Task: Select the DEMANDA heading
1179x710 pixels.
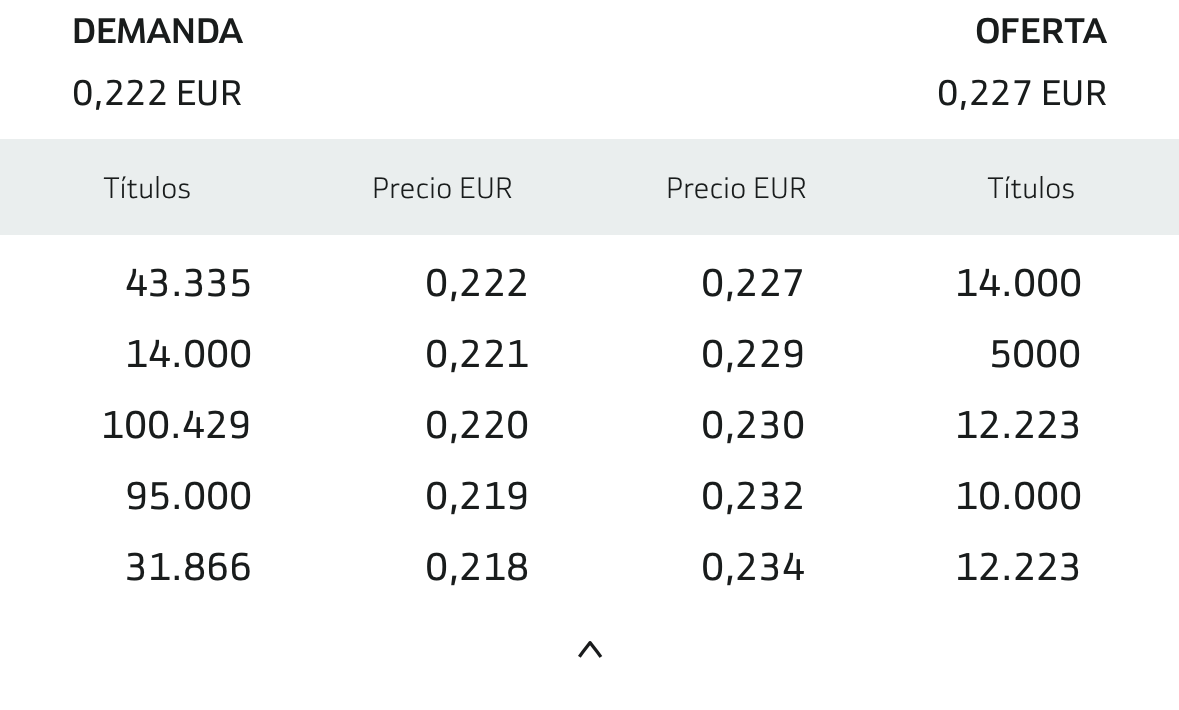Action: tap(157, 32)
